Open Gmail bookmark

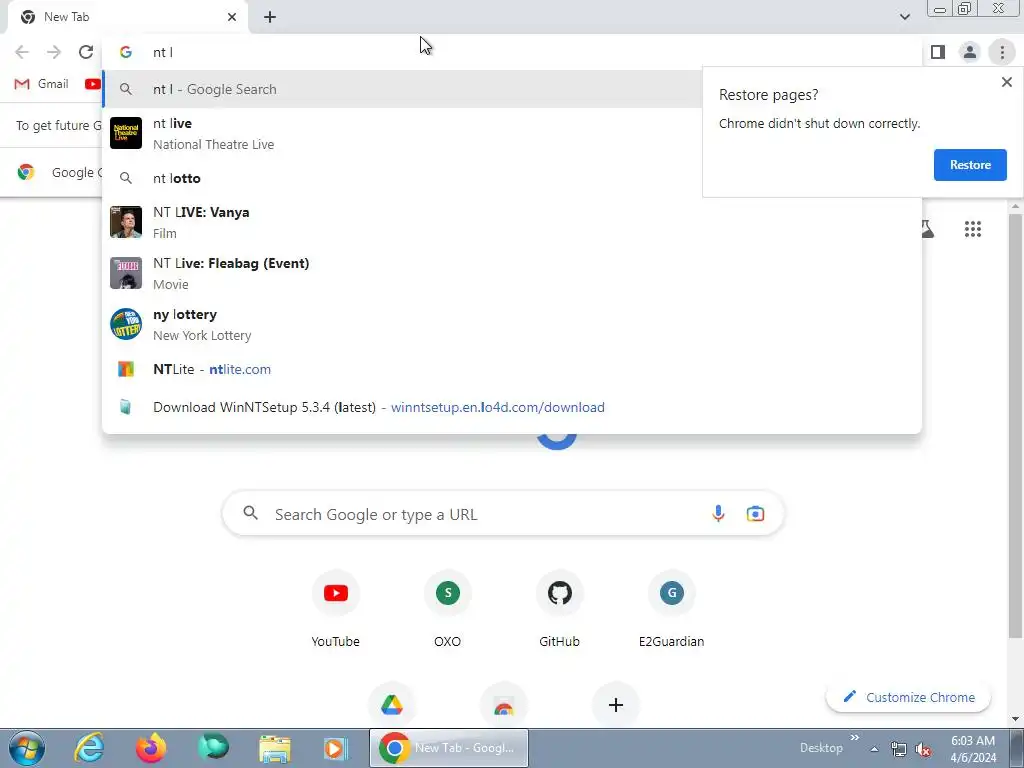(x=41, y=84)
